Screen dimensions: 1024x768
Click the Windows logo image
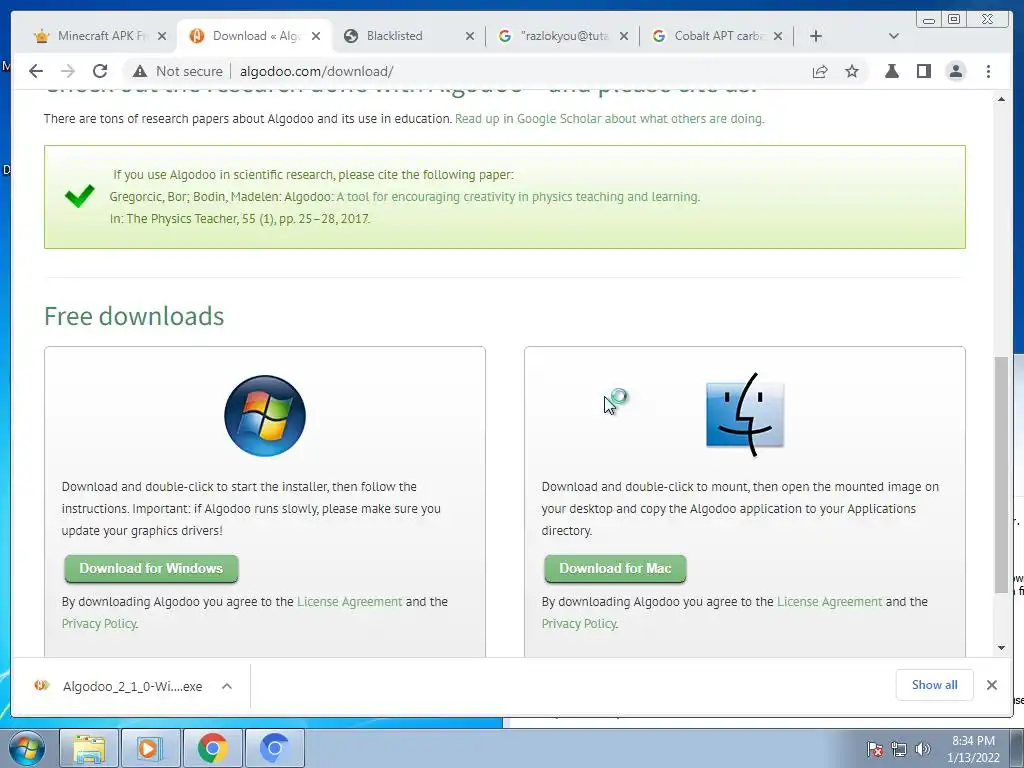click(x=264, y=415)
